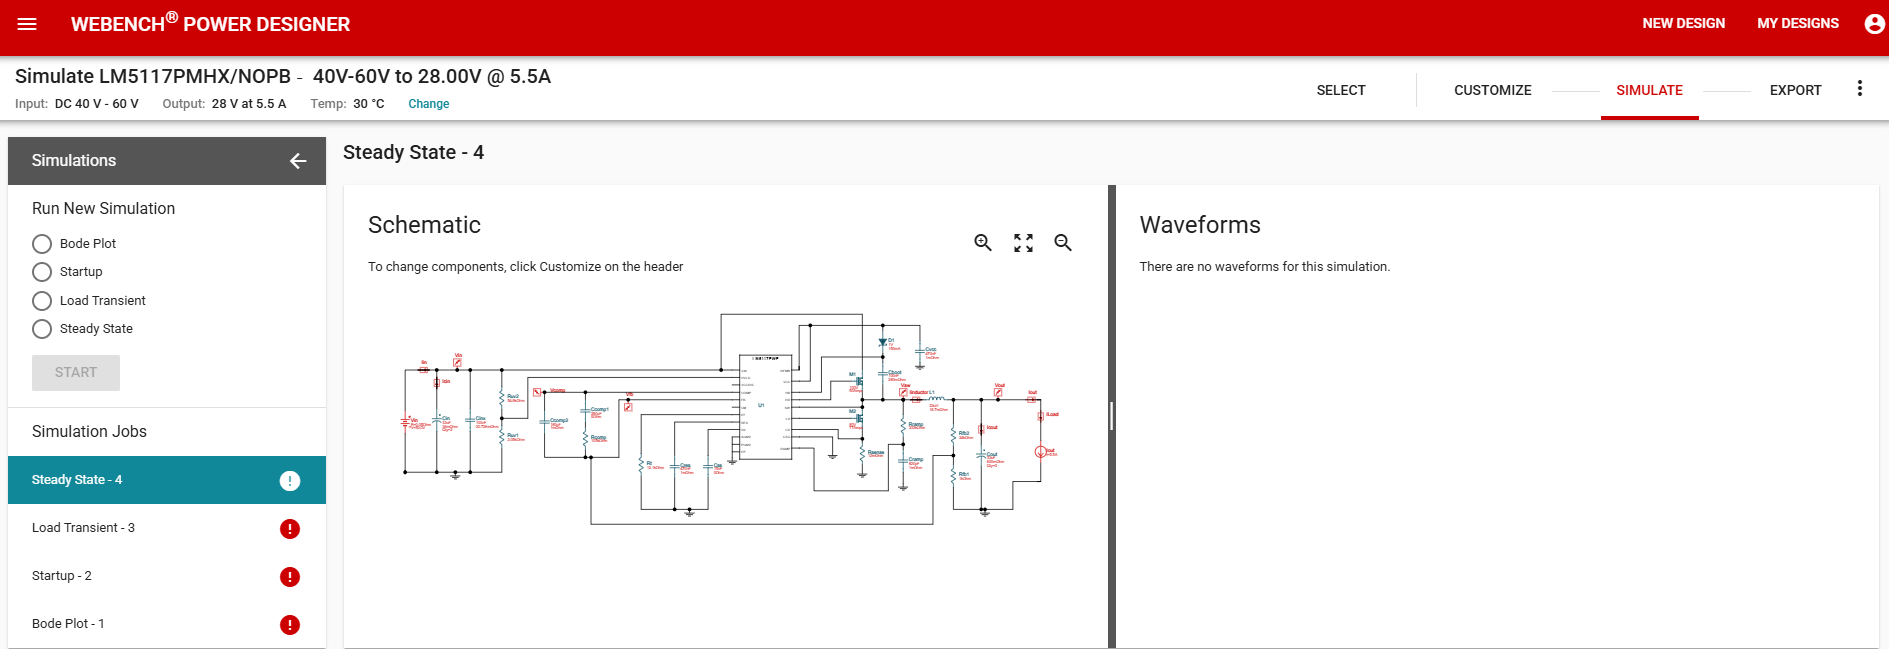This screenshot has height=649, width=1889.
Task: Select the Bode Plot simulation option
Action: click(42, 244)
